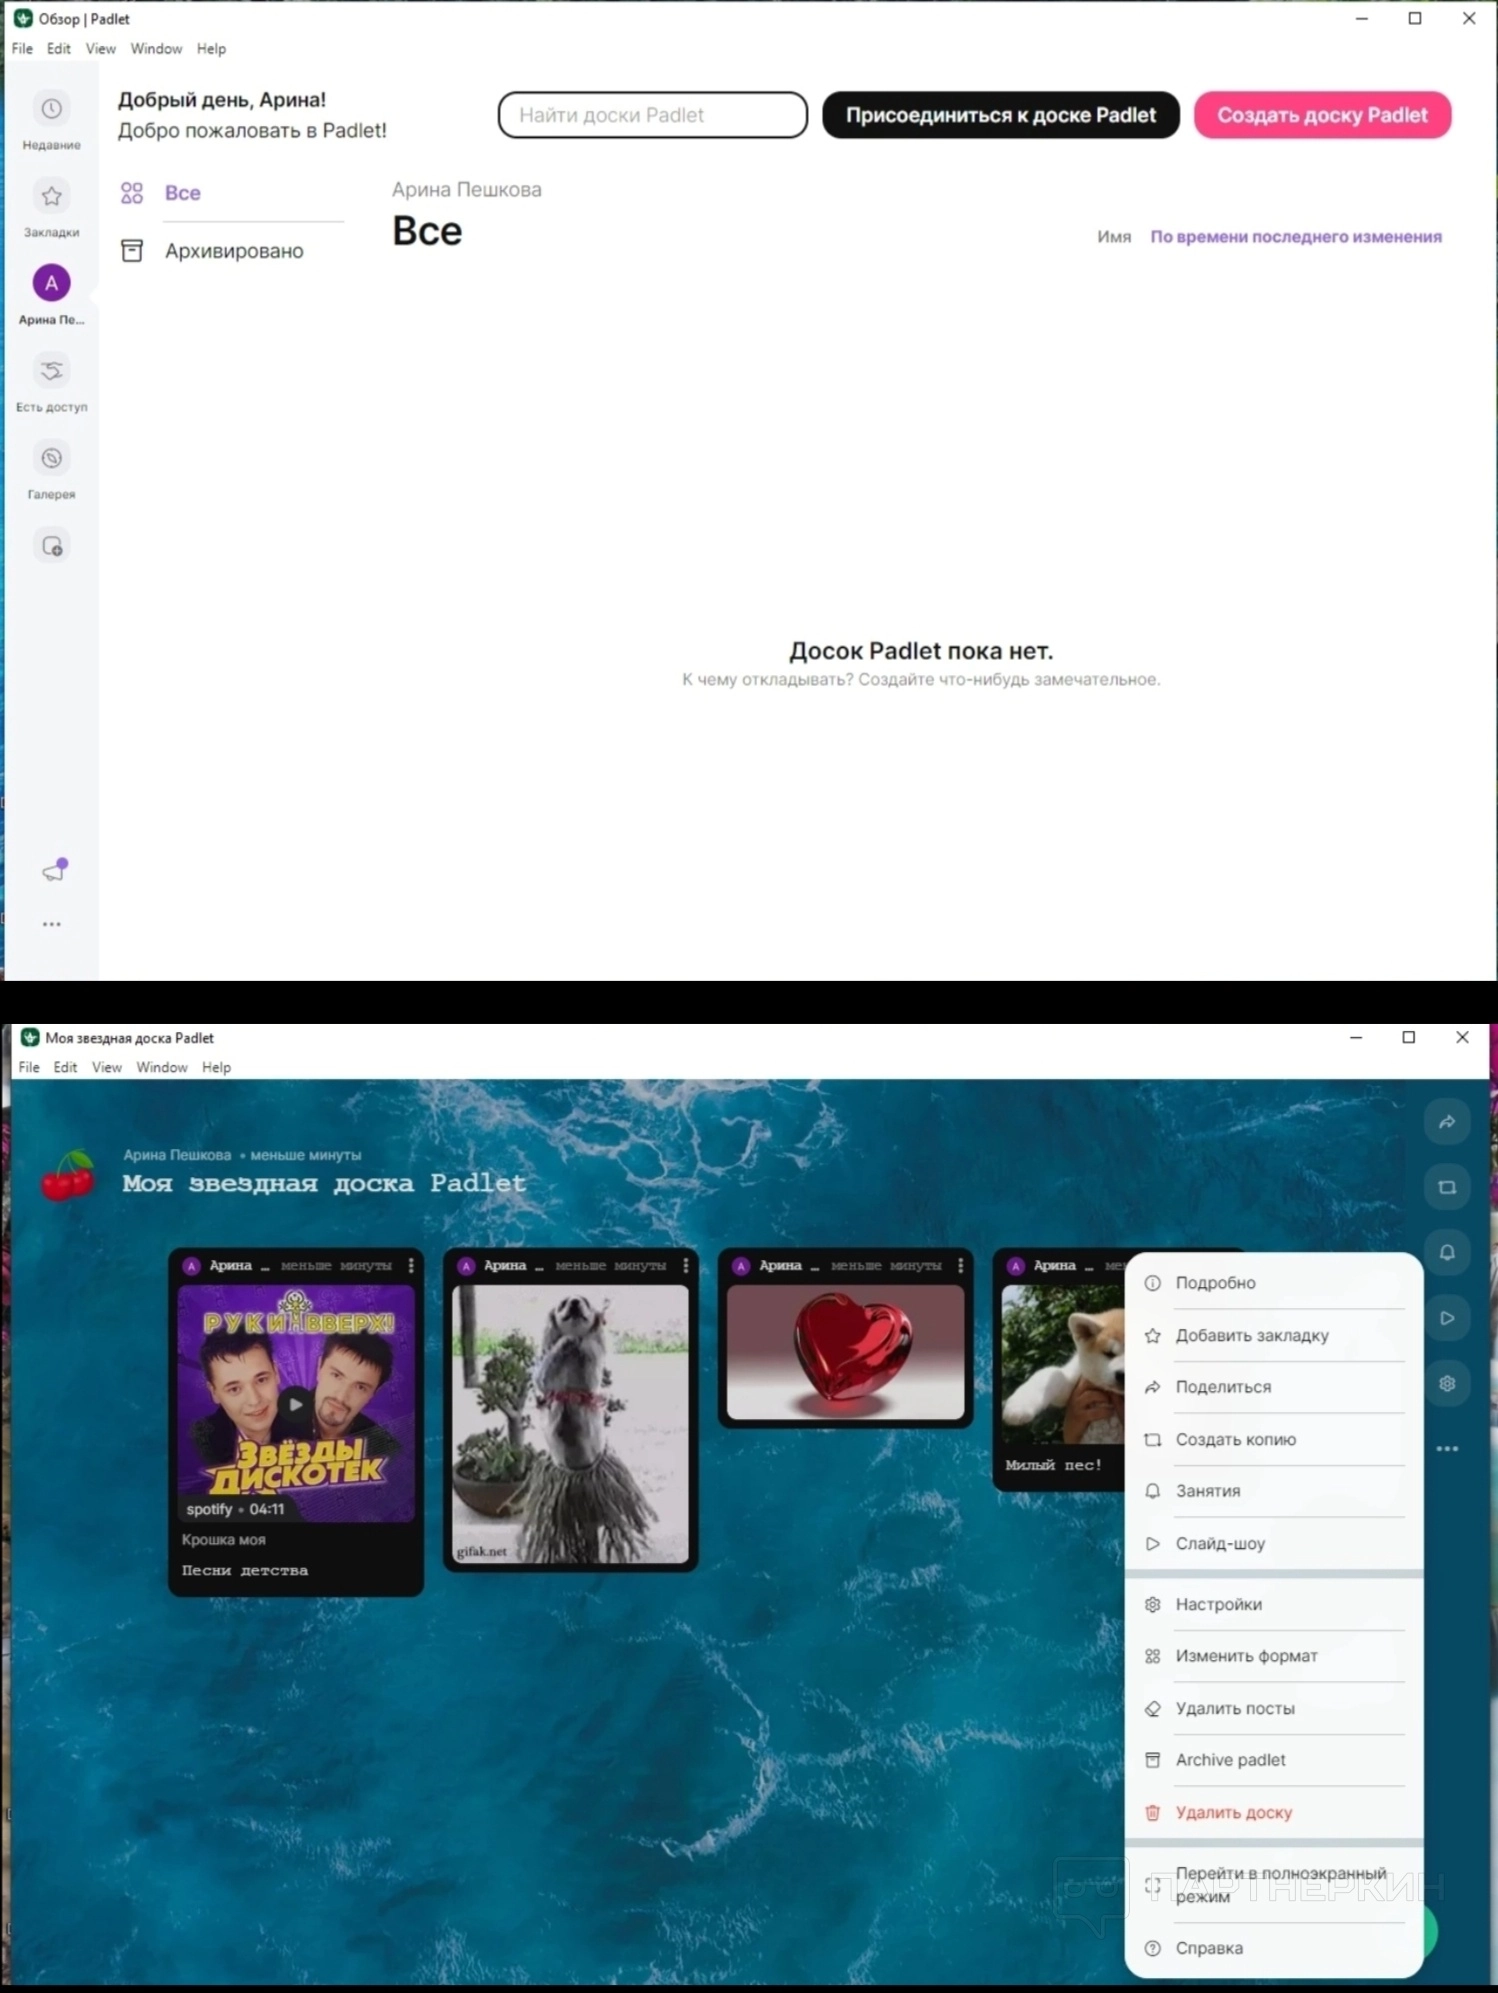
Task: Open the dancing dog gifak.net image
Action: tap(570, 1424)
